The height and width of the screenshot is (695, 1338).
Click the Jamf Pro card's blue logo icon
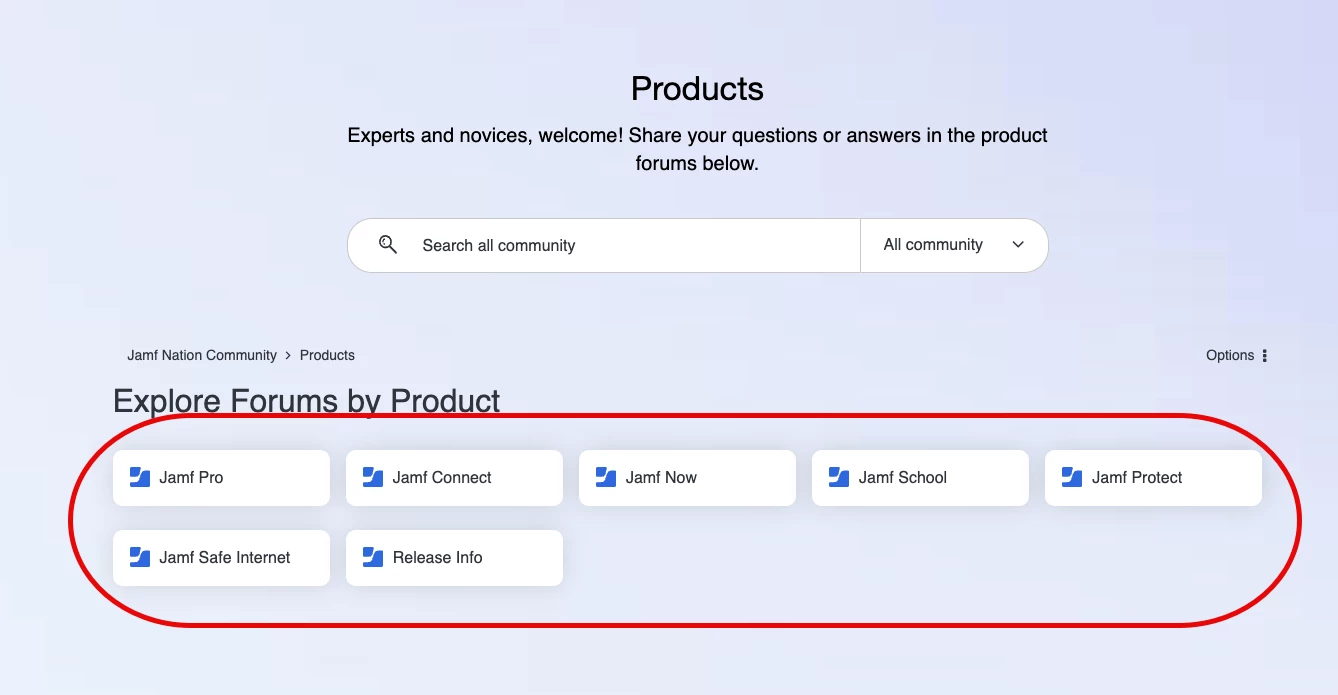point(140,477)
